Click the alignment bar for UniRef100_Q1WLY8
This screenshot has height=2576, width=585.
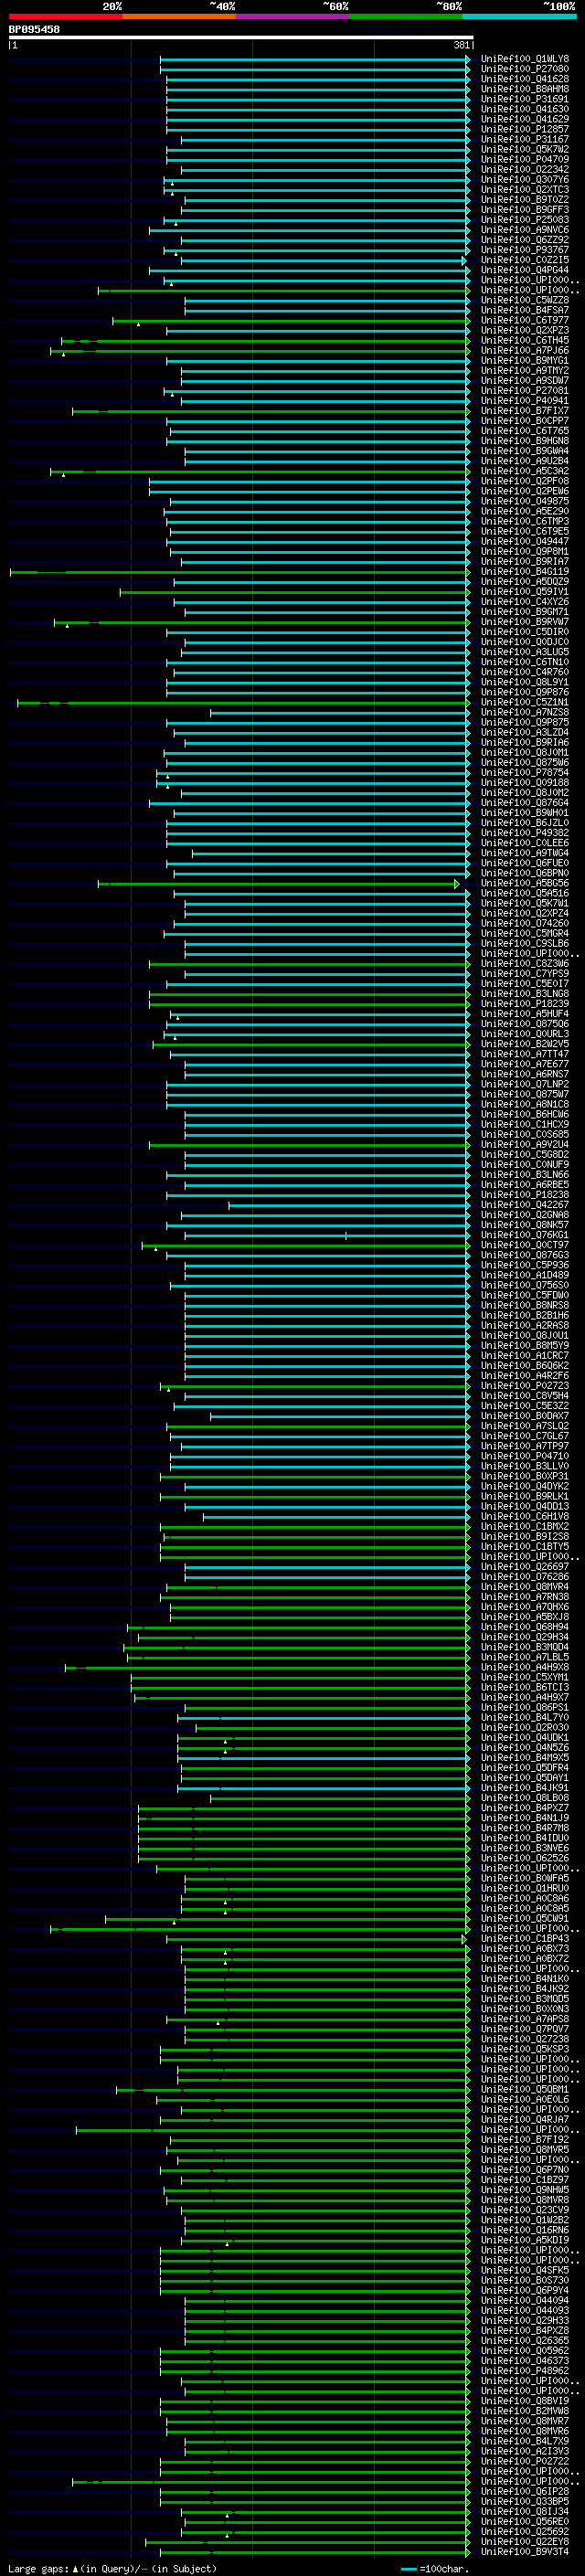click(x=315, y=59)
